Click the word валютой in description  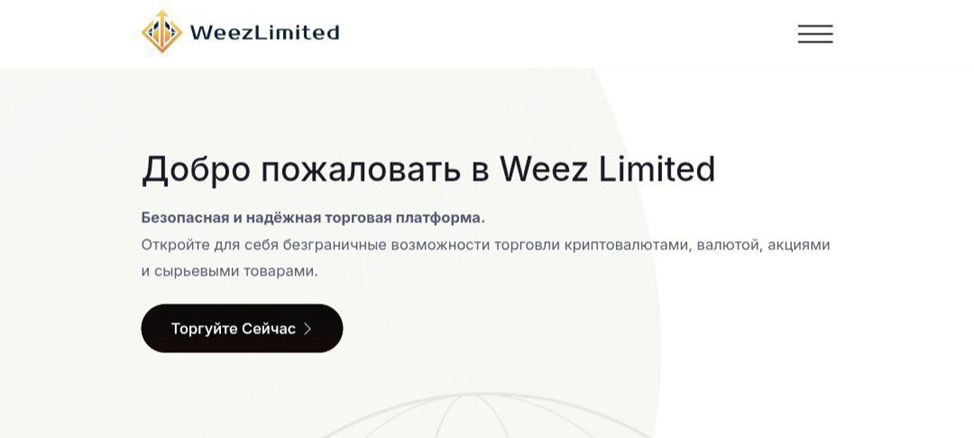(x=729, y=245)
